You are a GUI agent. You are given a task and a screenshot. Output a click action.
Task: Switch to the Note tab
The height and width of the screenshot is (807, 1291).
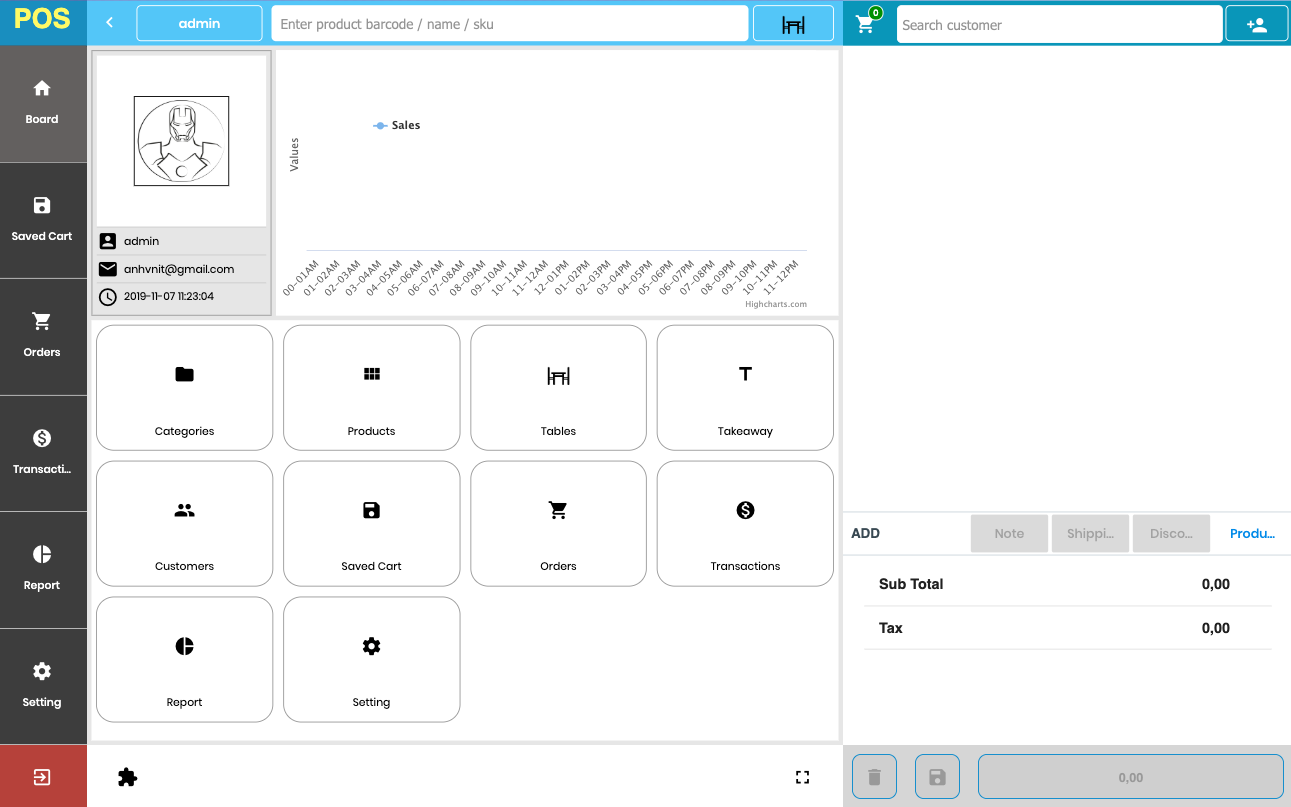point(1009,533)
